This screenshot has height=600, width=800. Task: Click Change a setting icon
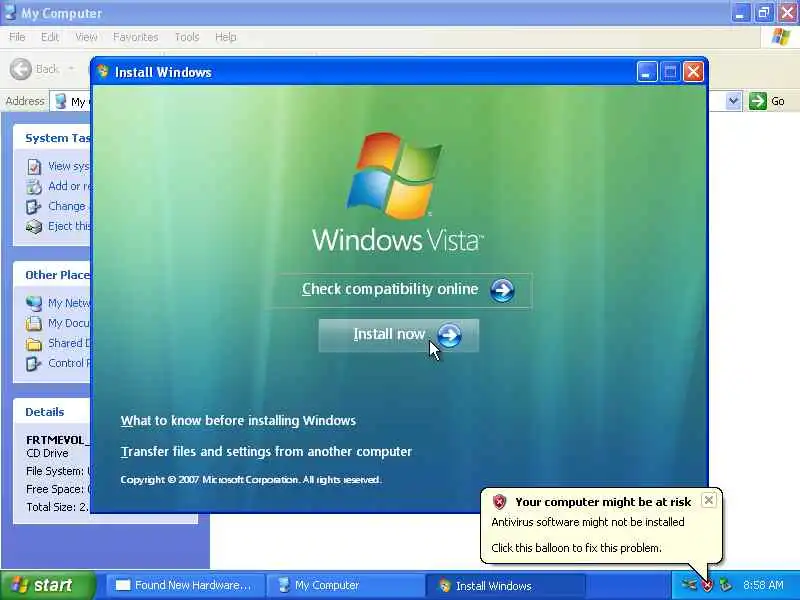34,207
